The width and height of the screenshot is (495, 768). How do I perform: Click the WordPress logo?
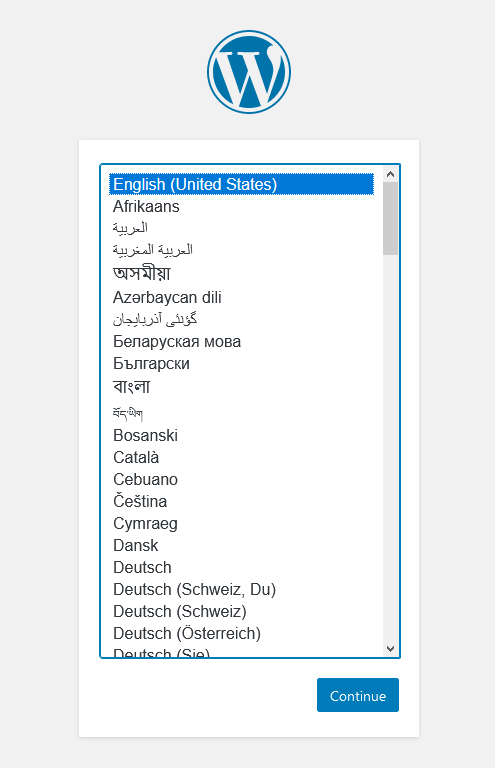249,72
